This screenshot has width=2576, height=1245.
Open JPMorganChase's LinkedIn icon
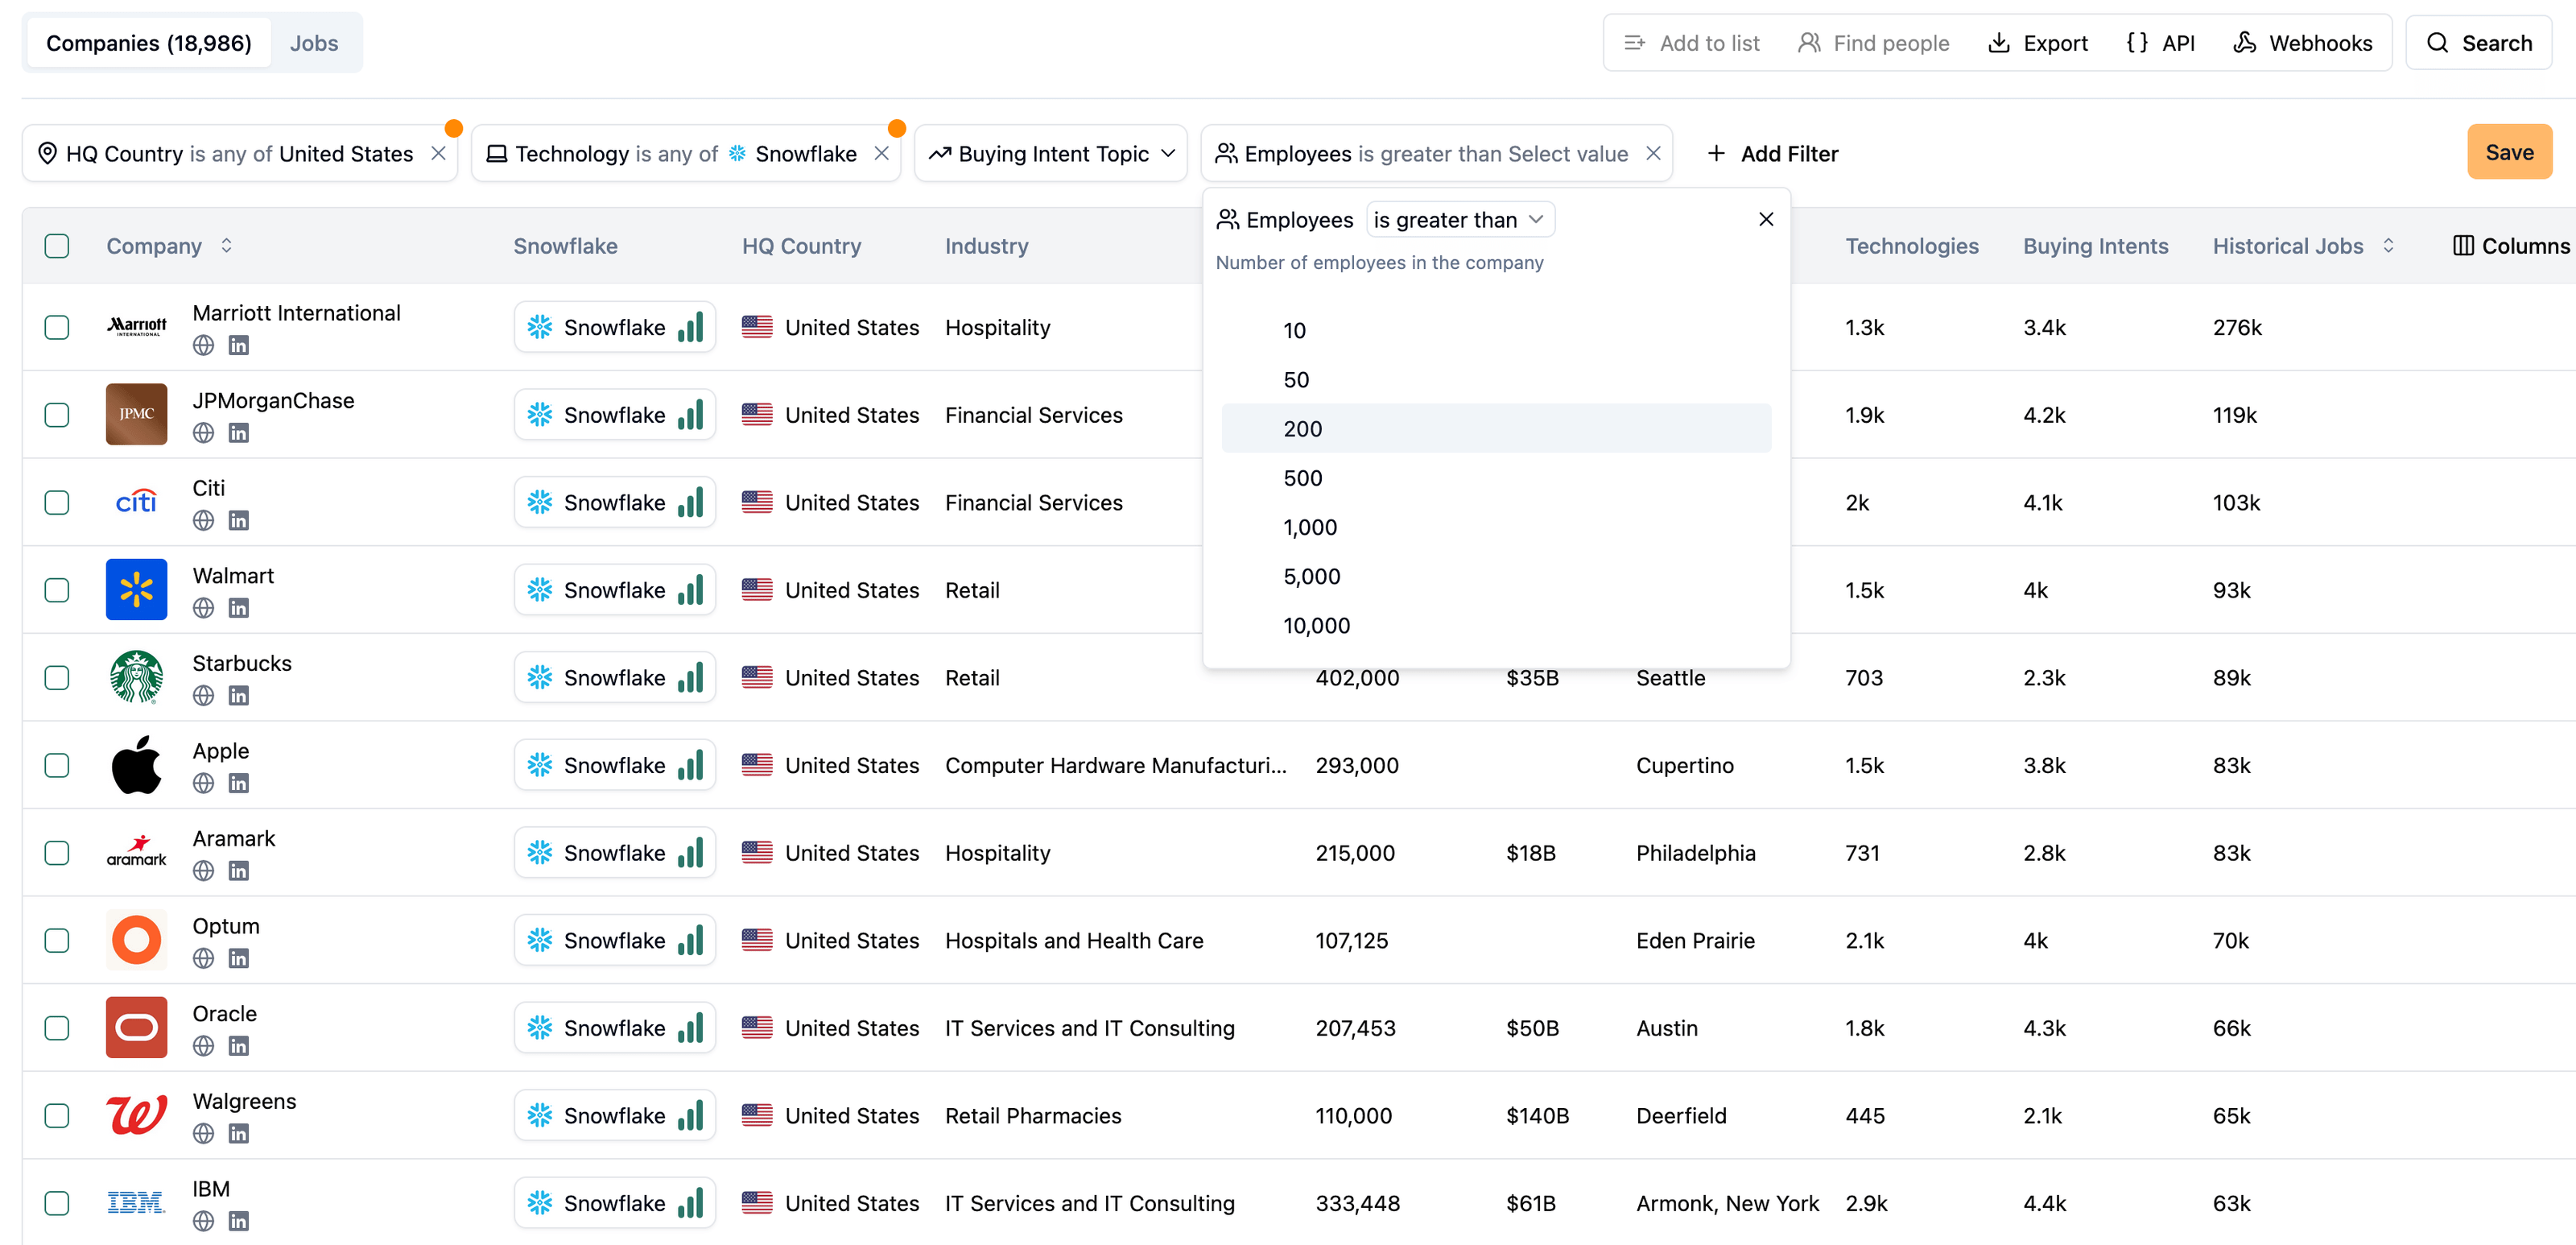point(238,433)
